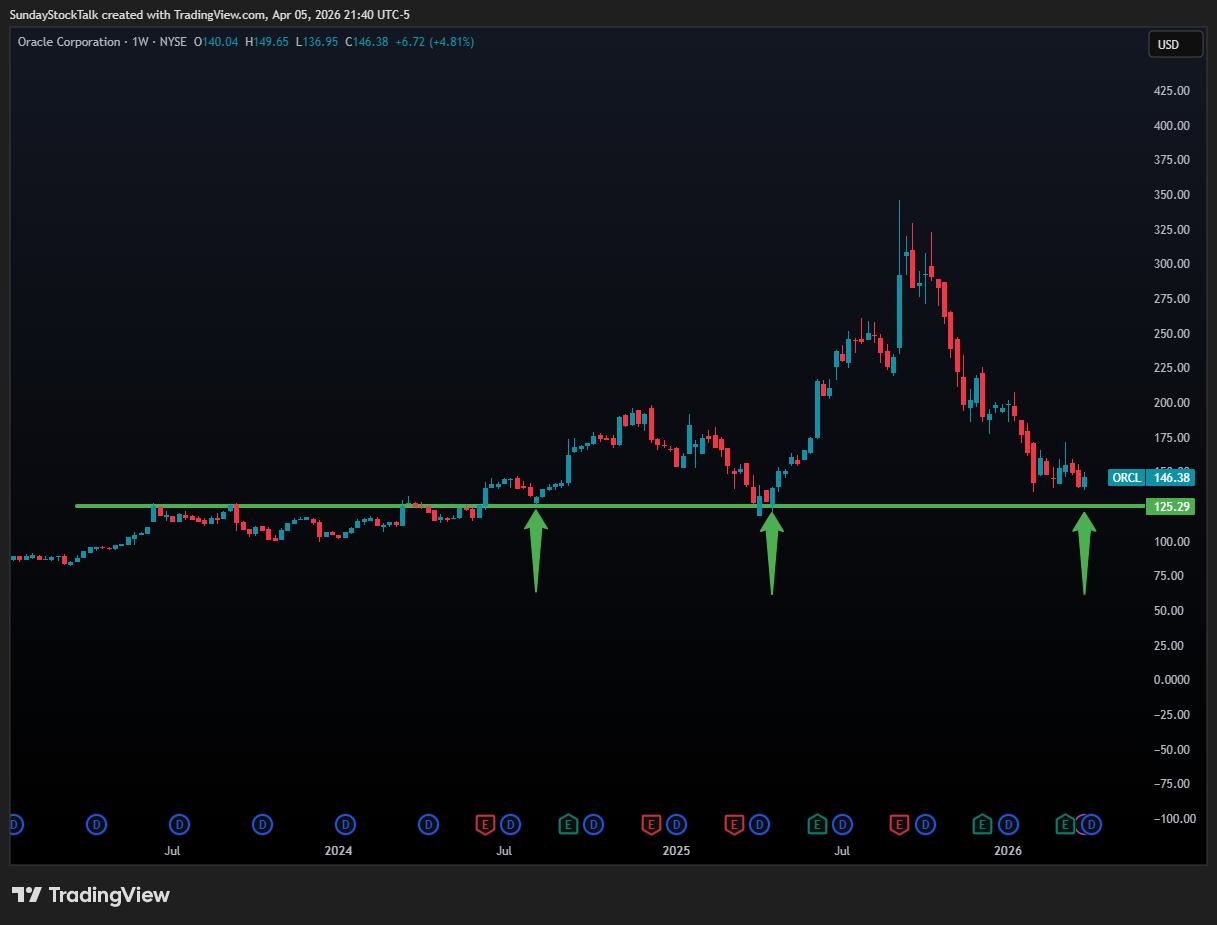Screen dimensions: 1217x925
Task: Click the dividend marker directly above the 2026 label
Action: [x=1009, y=825]
